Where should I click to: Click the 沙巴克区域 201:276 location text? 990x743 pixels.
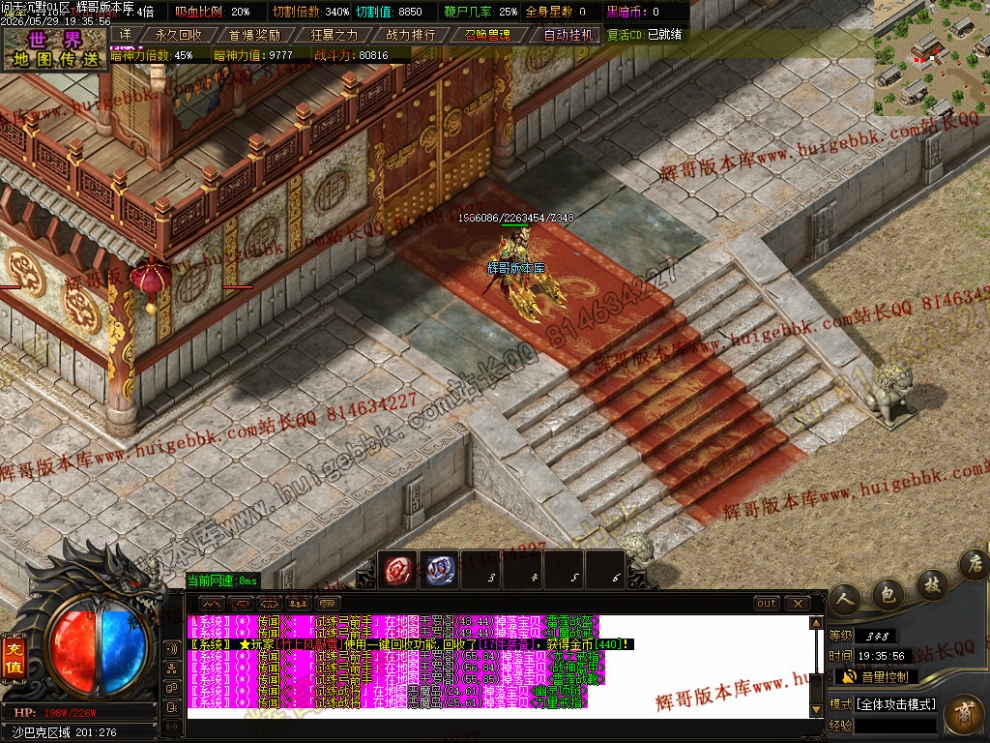(65, 732)
